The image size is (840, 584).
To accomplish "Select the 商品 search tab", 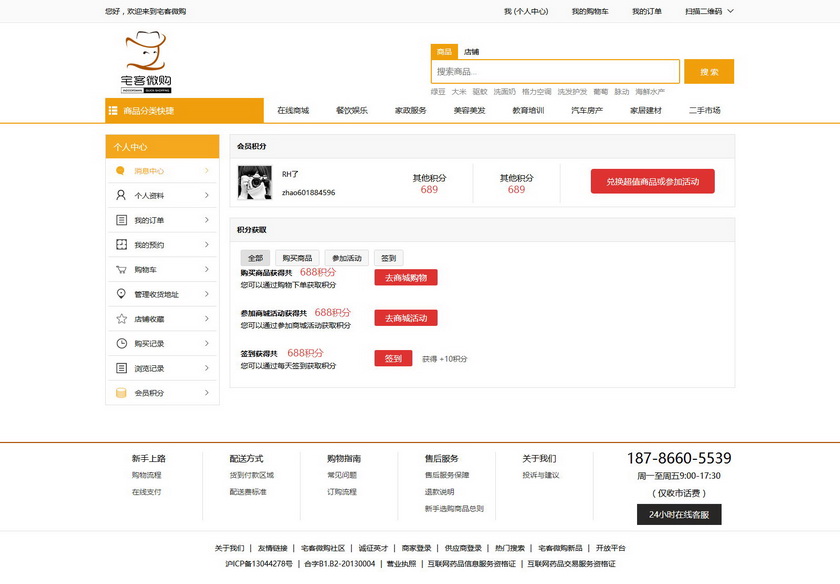I will [444, 51].
